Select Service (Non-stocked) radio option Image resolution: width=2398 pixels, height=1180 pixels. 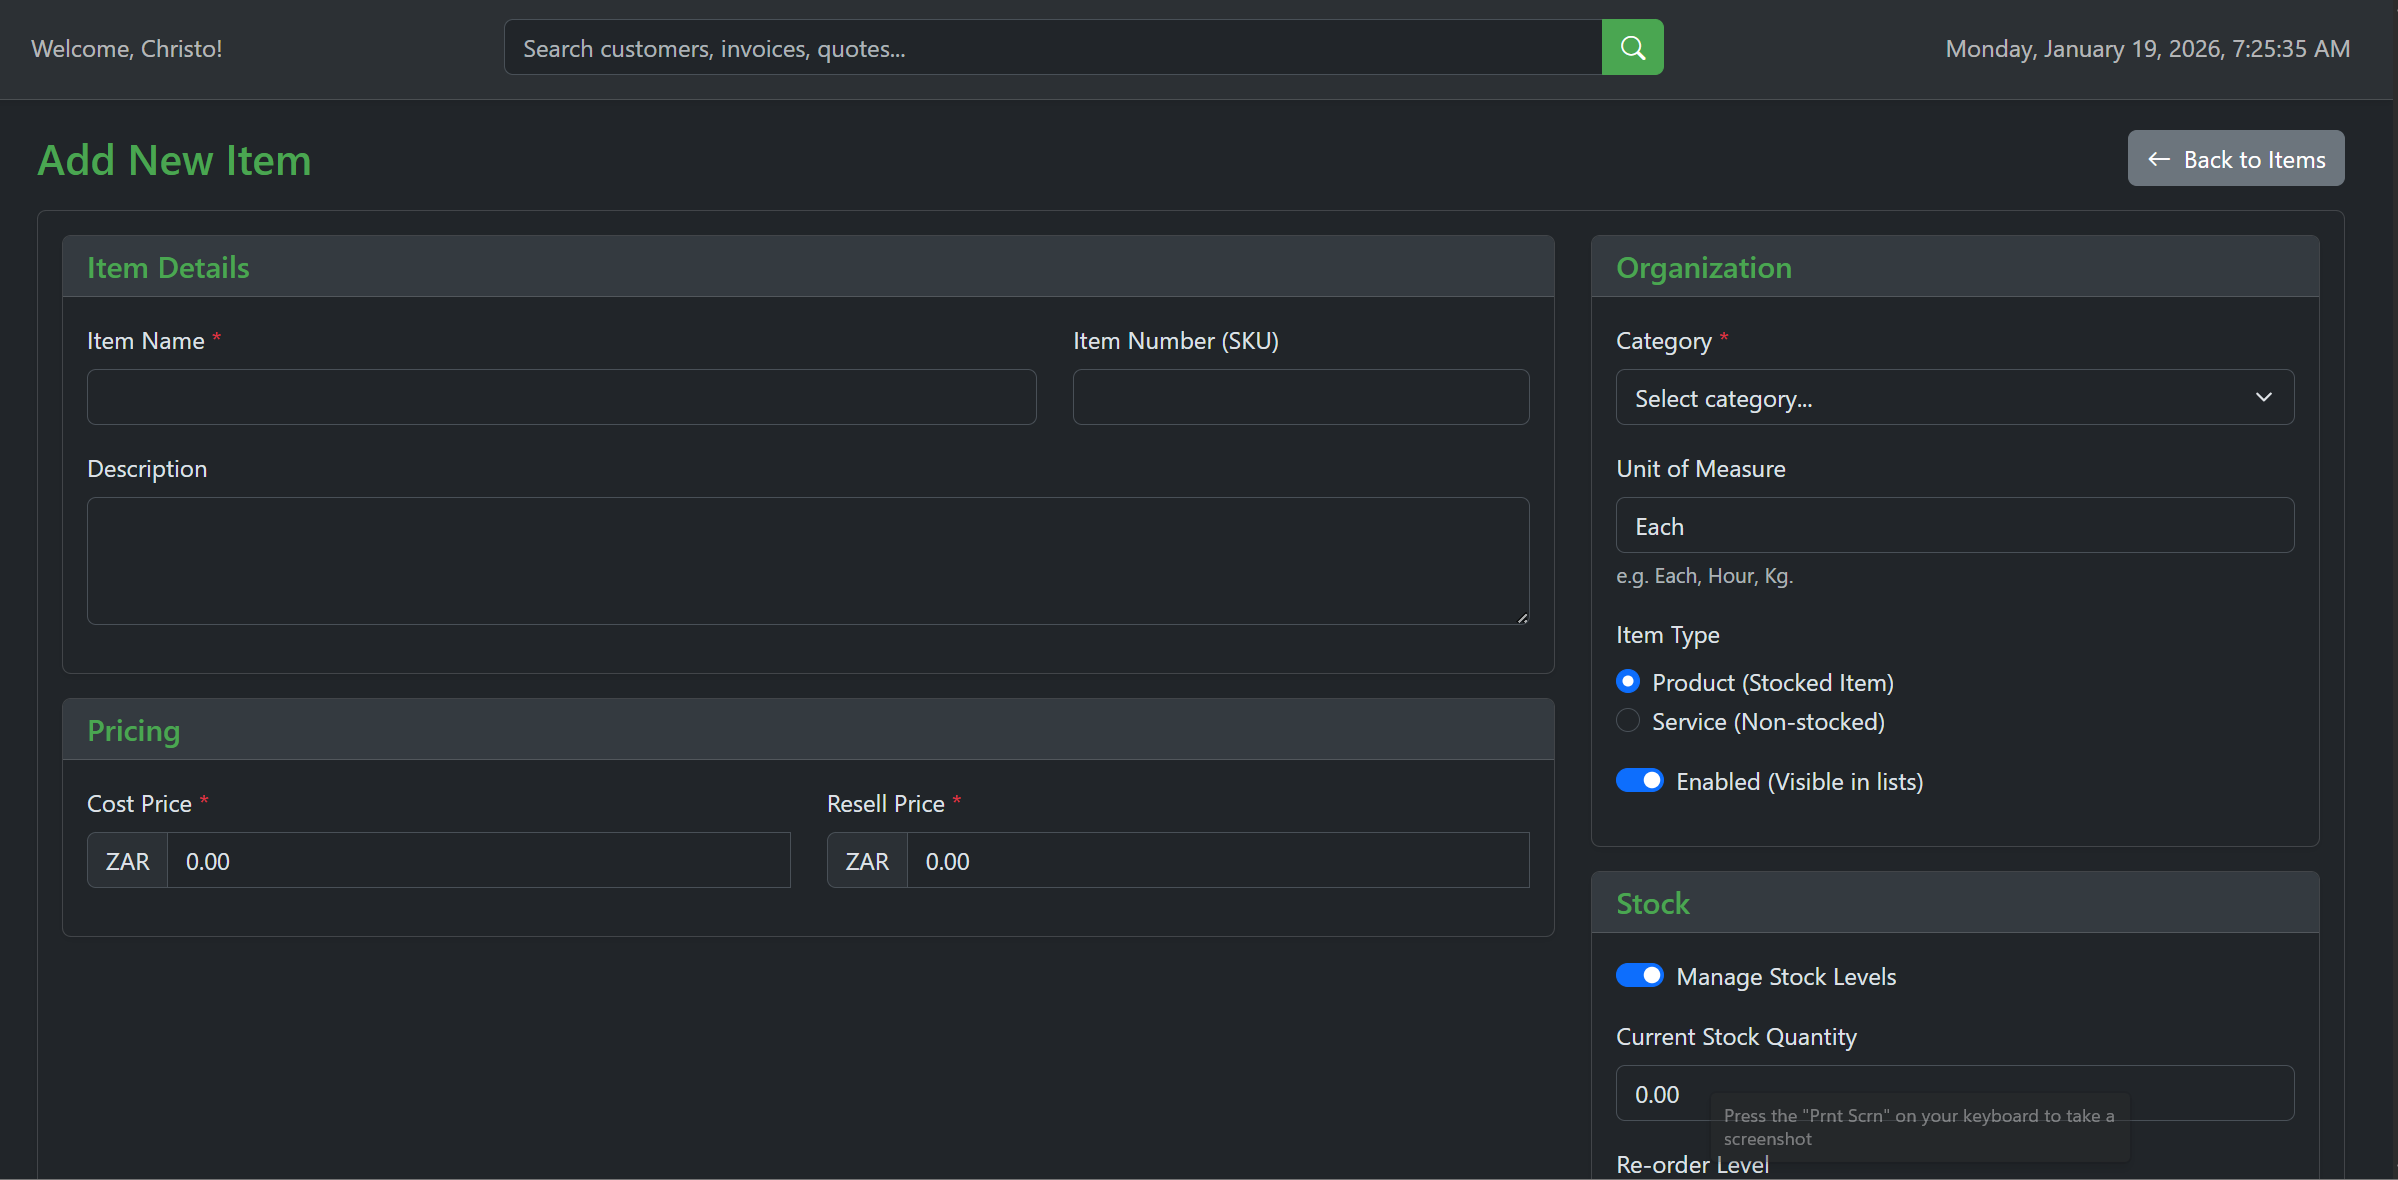pos(1628,721)
